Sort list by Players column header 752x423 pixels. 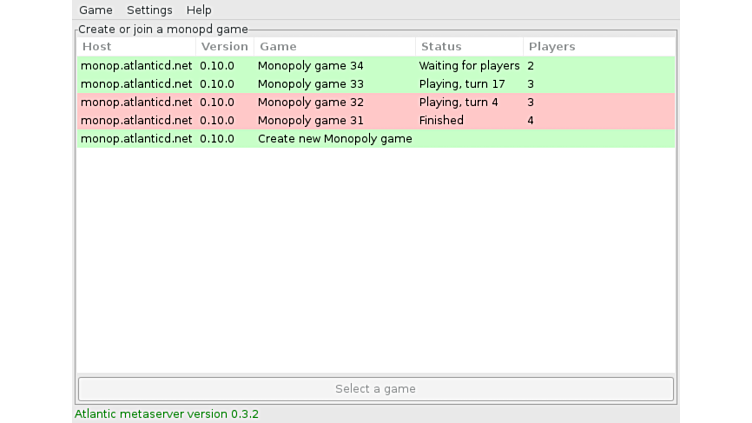click(x=599, y=47)
